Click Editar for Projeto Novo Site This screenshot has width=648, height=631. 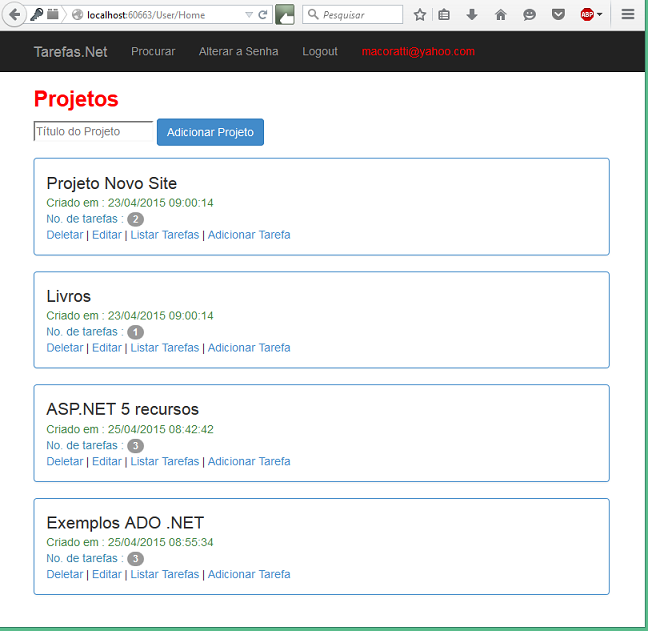click(x=107, y=235)
